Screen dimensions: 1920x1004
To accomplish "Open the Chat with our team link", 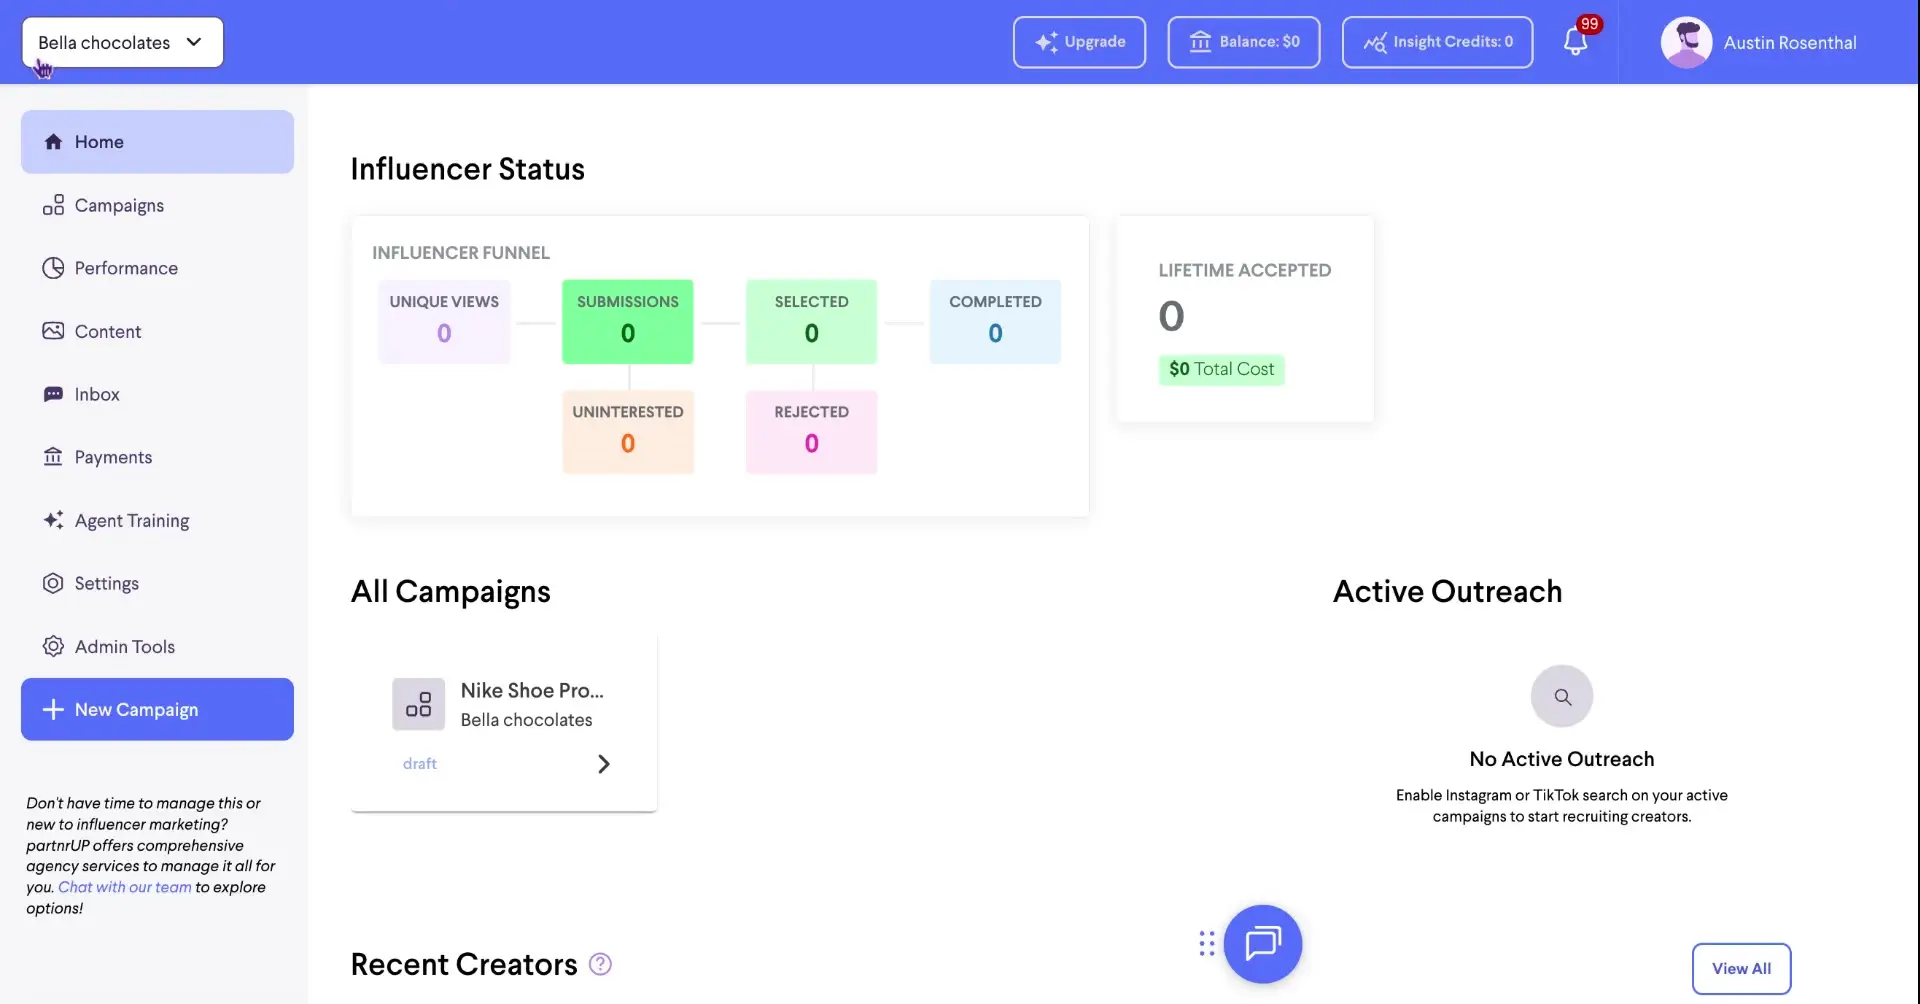I will (x=124, y=886).
